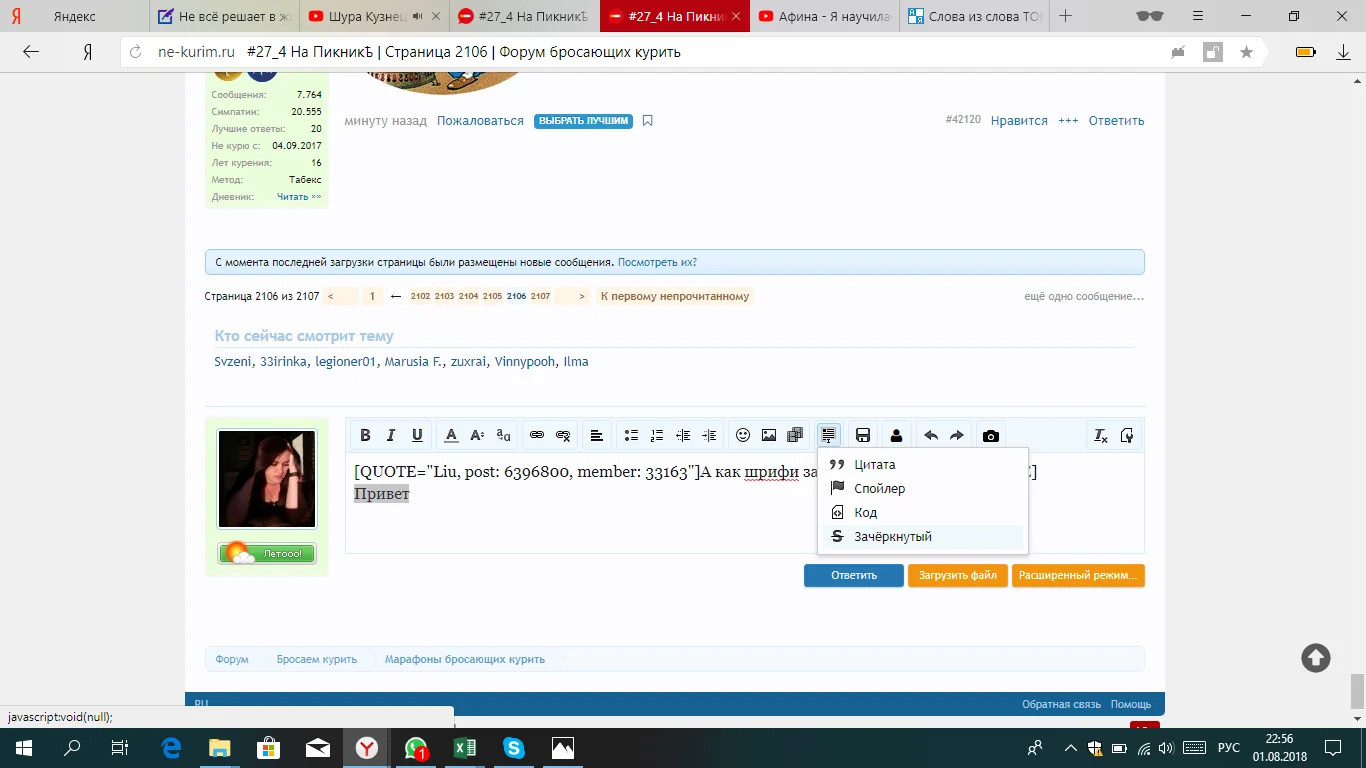Insert an unordered bullet list
Image resolution: width=1366 pixels, height=768 pixels.
coord(631,435)
